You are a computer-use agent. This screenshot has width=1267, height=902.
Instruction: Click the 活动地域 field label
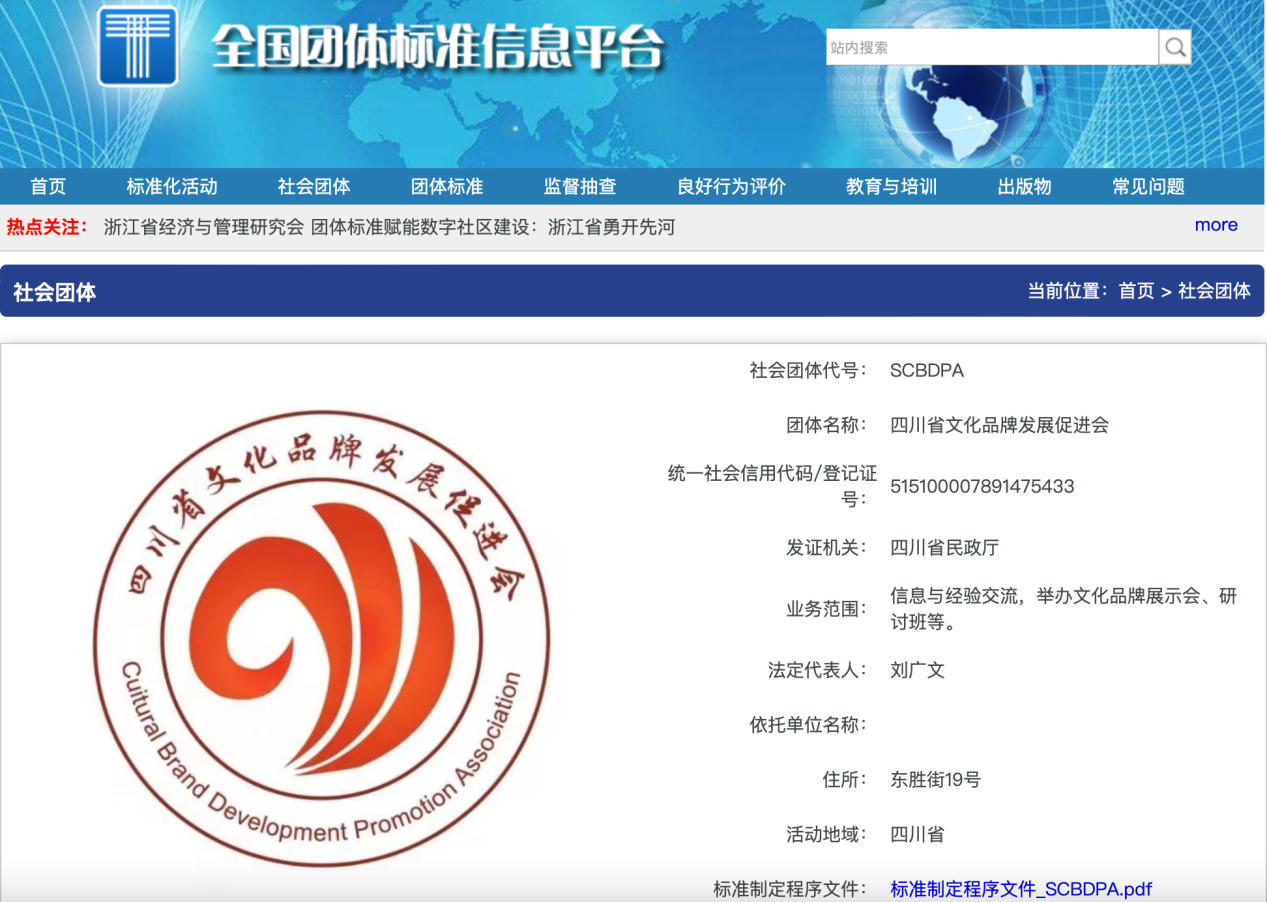pos(826,834)
